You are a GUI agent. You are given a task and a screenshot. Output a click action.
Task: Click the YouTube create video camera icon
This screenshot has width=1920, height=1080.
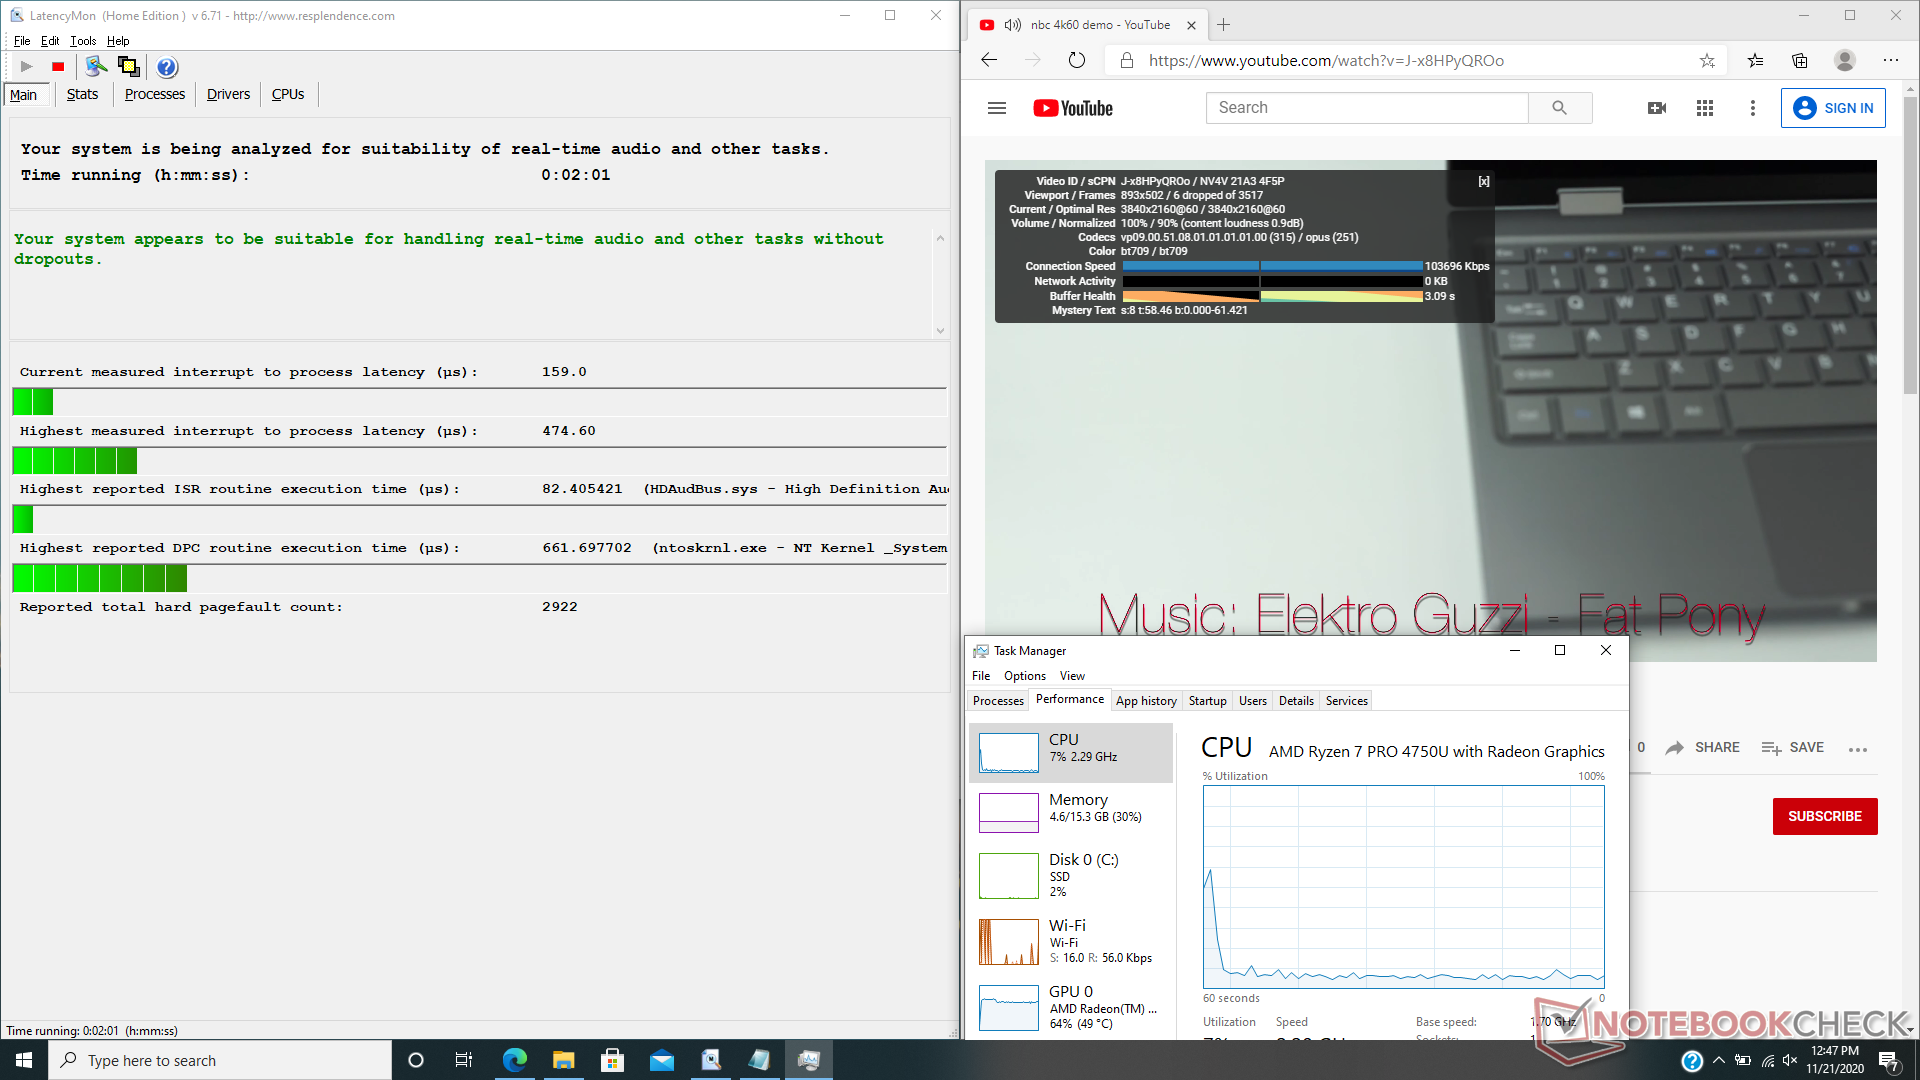tap(1656, 108)
